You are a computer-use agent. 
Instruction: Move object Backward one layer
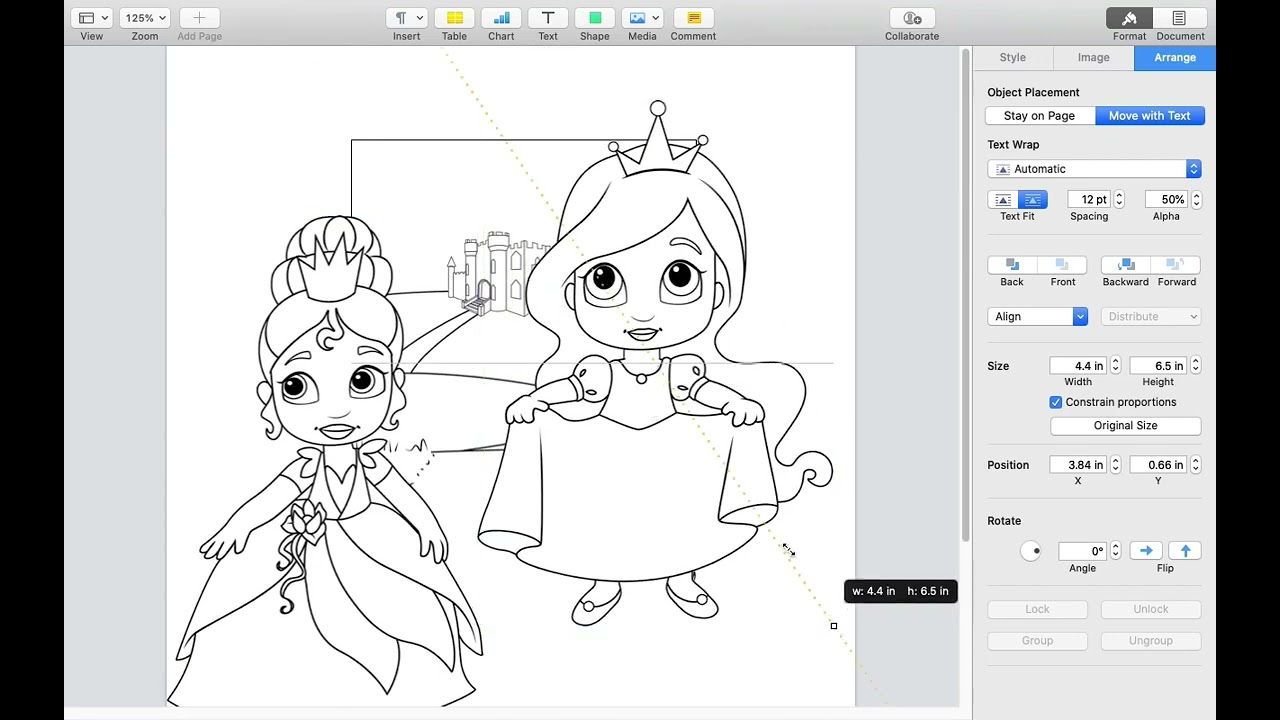coord(1126,265)
